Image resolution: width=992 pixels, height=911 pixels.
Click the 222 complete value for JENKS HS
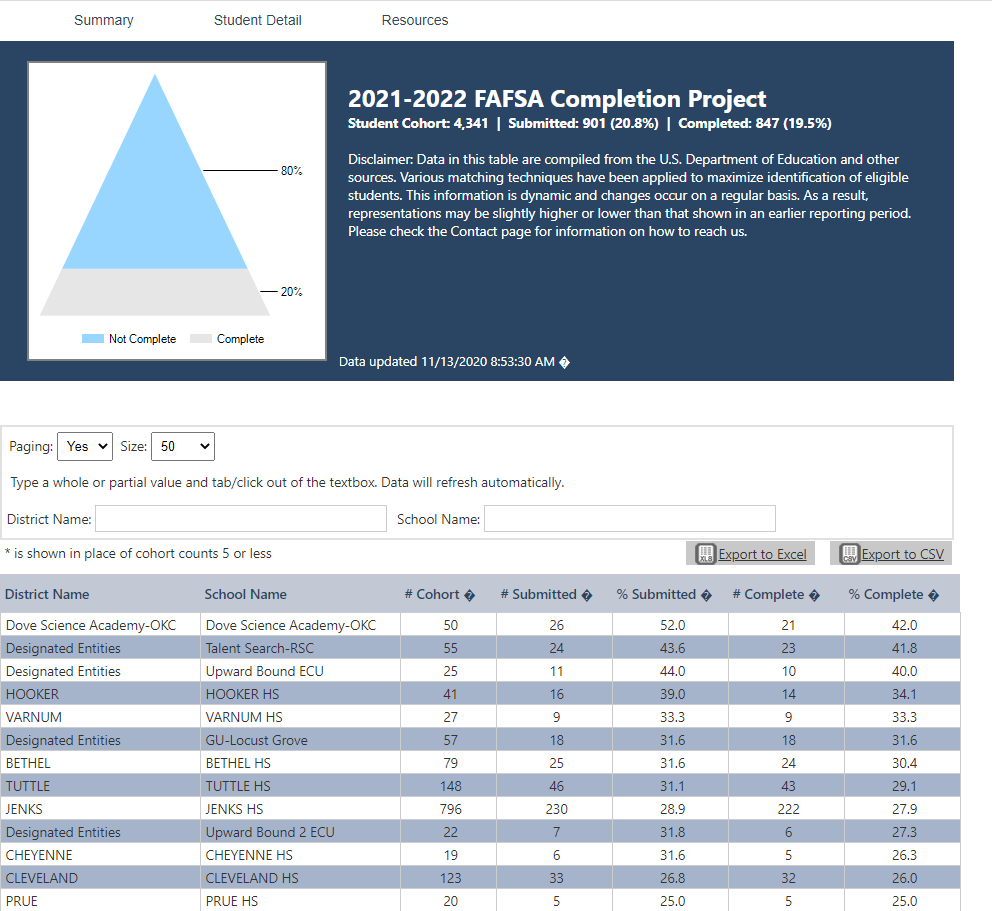point(788,809)
